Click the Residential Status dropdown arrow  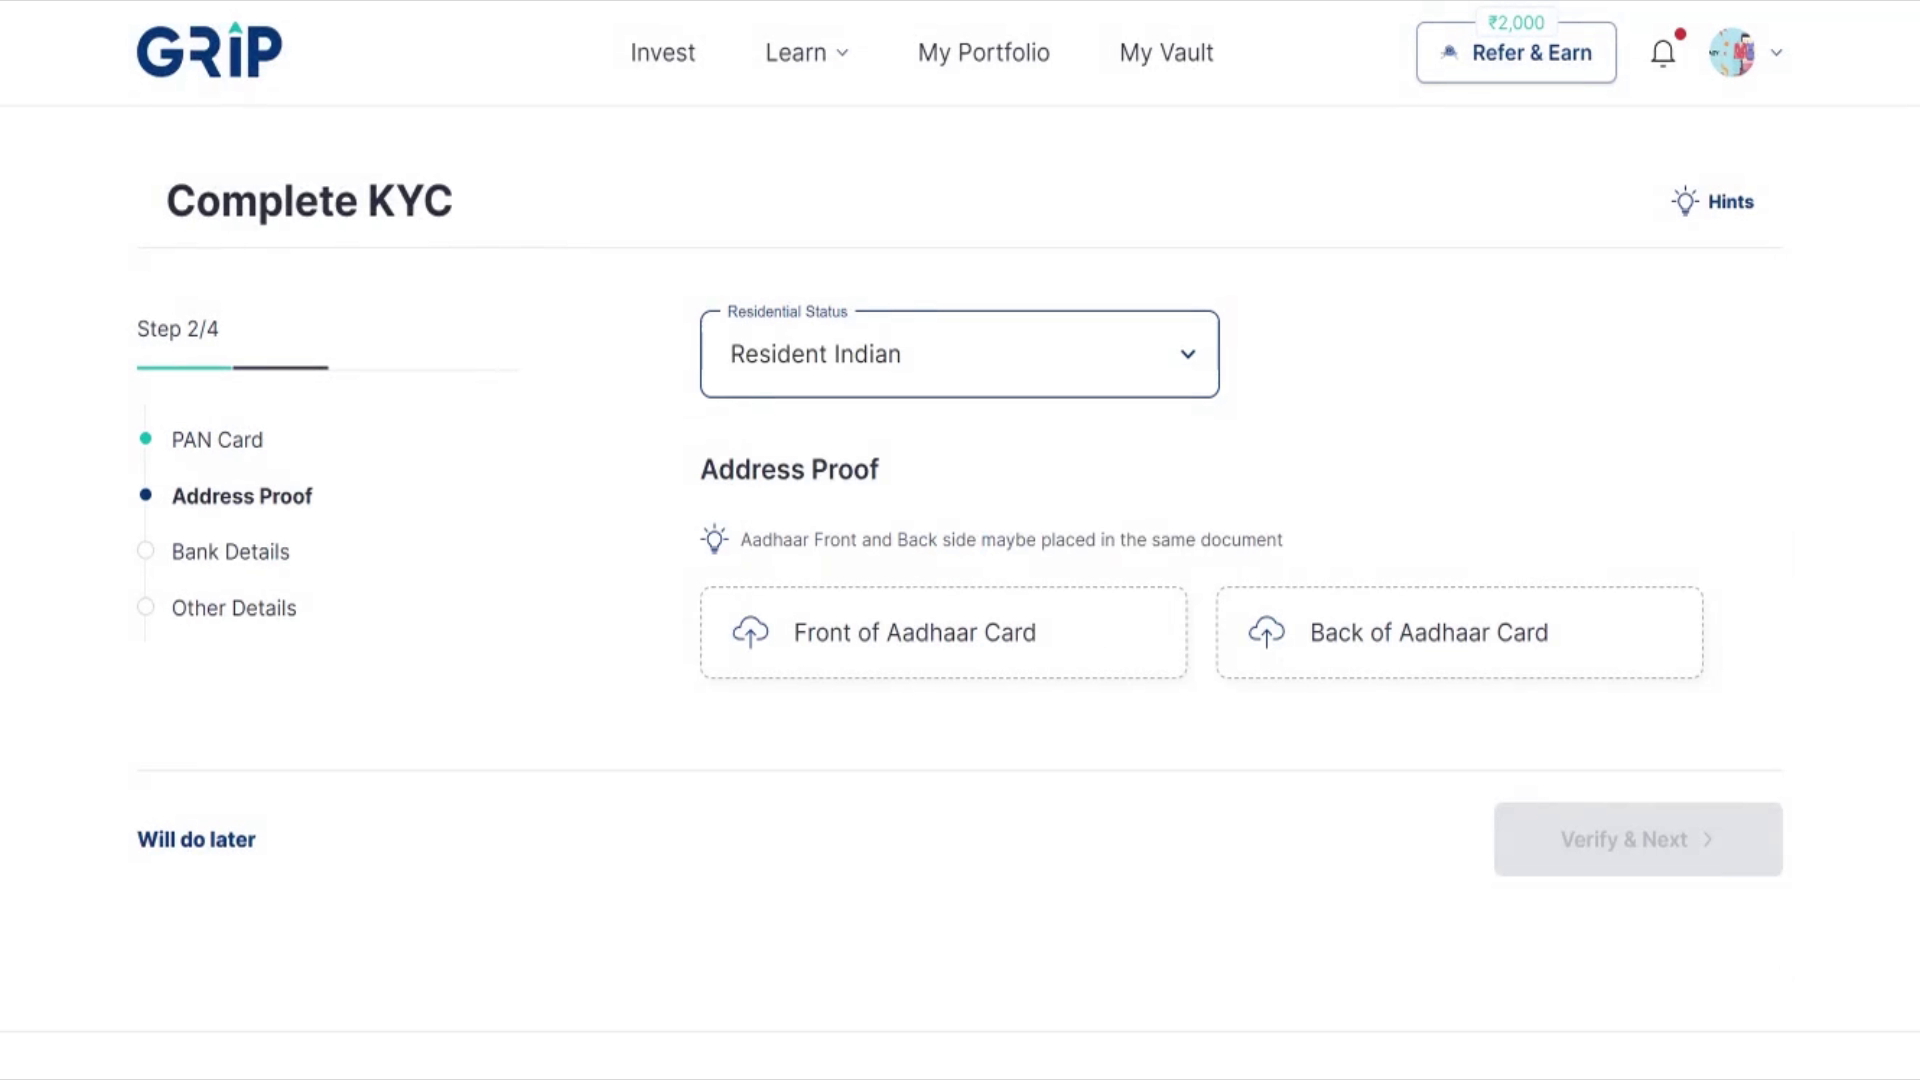[1187, 354]
